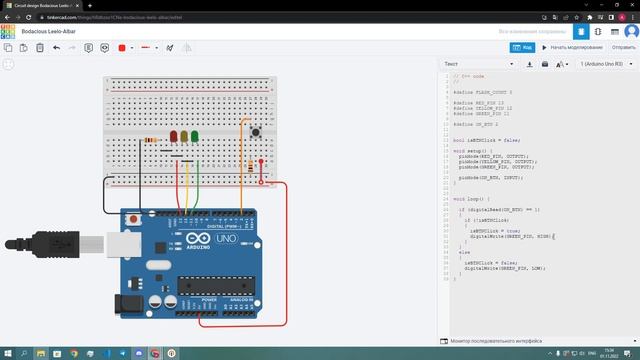Open Telegram from taskbar
This screenshot has height=360, width=640.
pos(122,353)
